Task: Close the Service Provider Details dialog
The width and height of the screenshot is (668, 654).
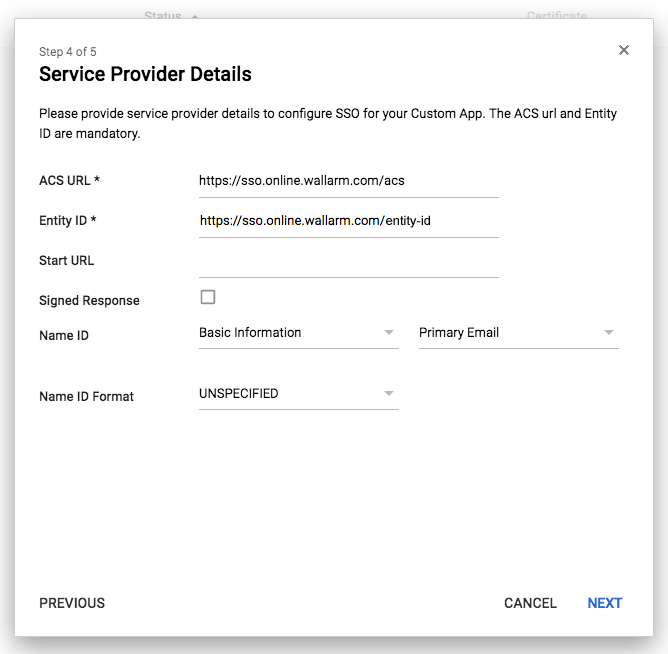Action: click(624, 50)
